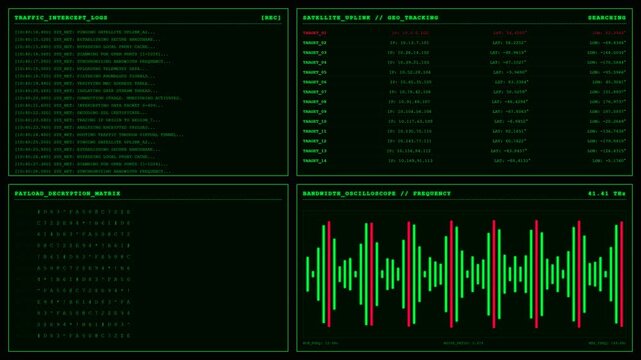The width and height of the screenshot is (641, 360).
Task: Click the LAT value in TARGET_05 row
Action: [x=510, y=72]
